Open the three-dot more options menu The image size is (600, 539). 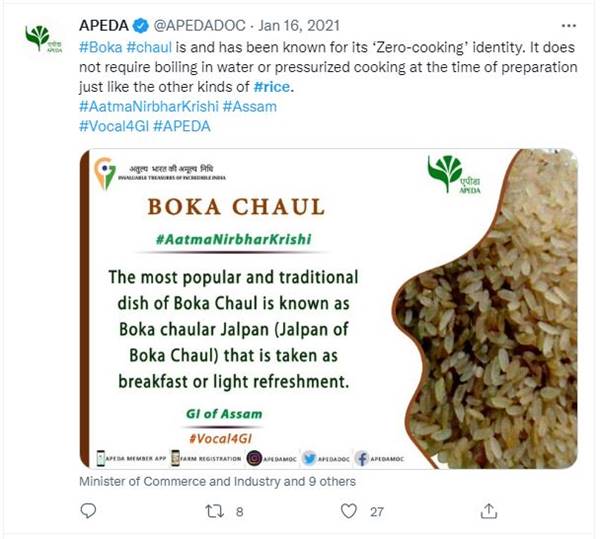click(570, 26)
